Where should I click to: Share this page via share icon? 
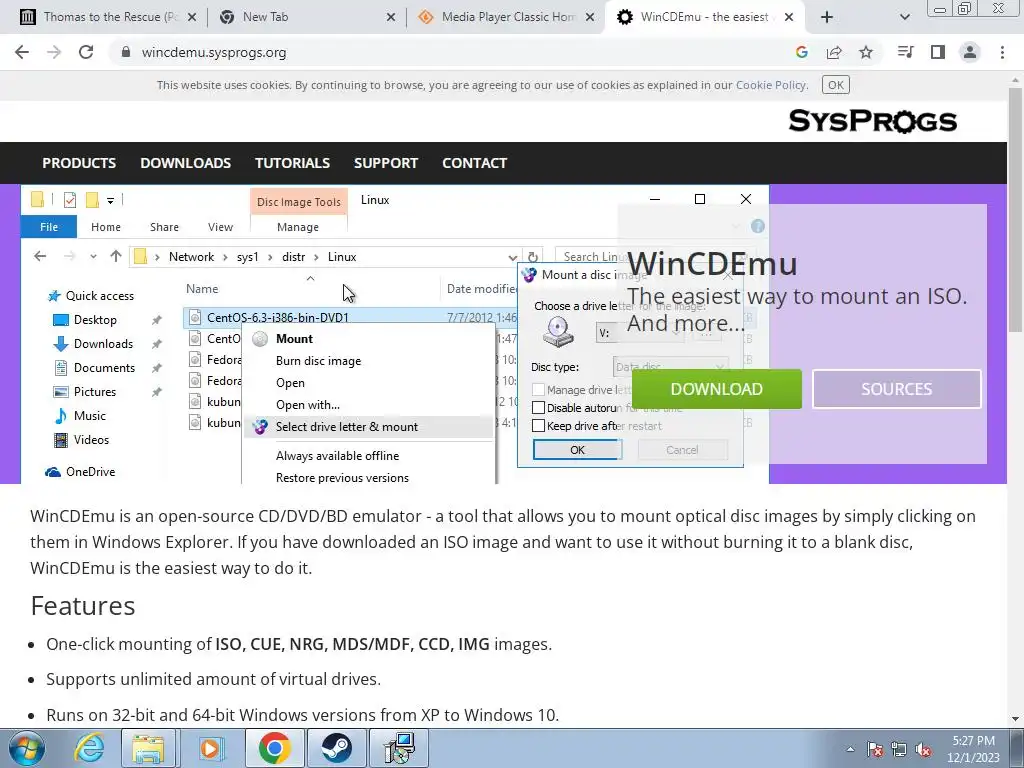[834, 52]
